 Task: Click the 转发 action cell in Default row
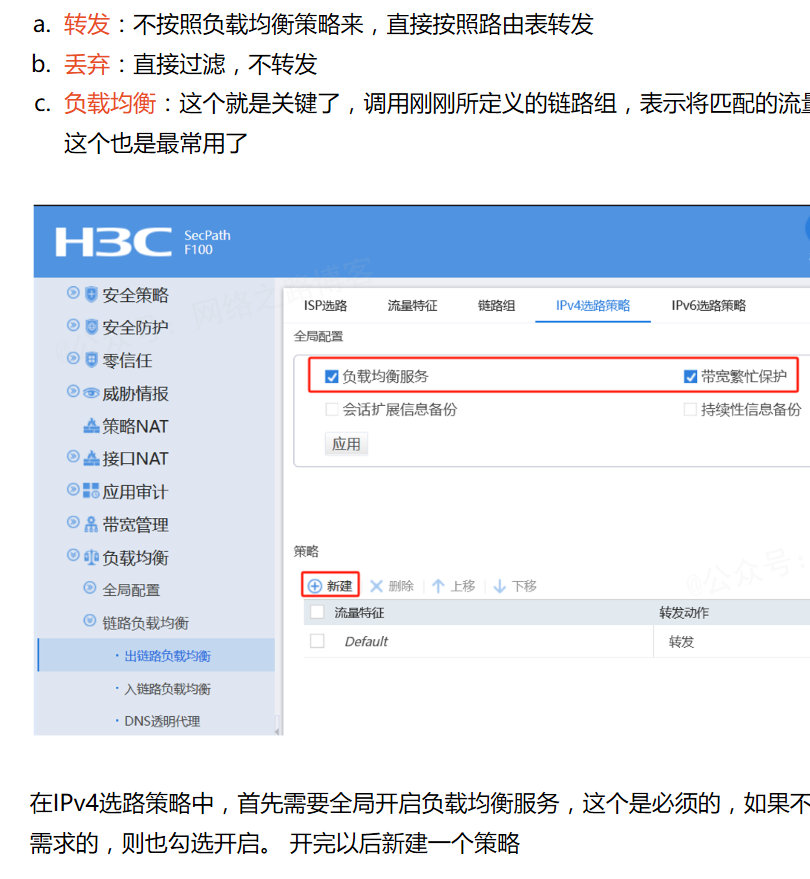click(x=681, y=641)
